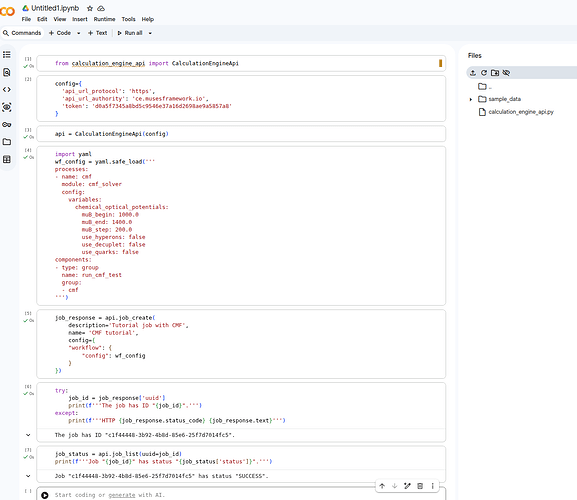577x500 pixels.
Task: Click the upload file icon in Files panel
Action: click(473, 73)
